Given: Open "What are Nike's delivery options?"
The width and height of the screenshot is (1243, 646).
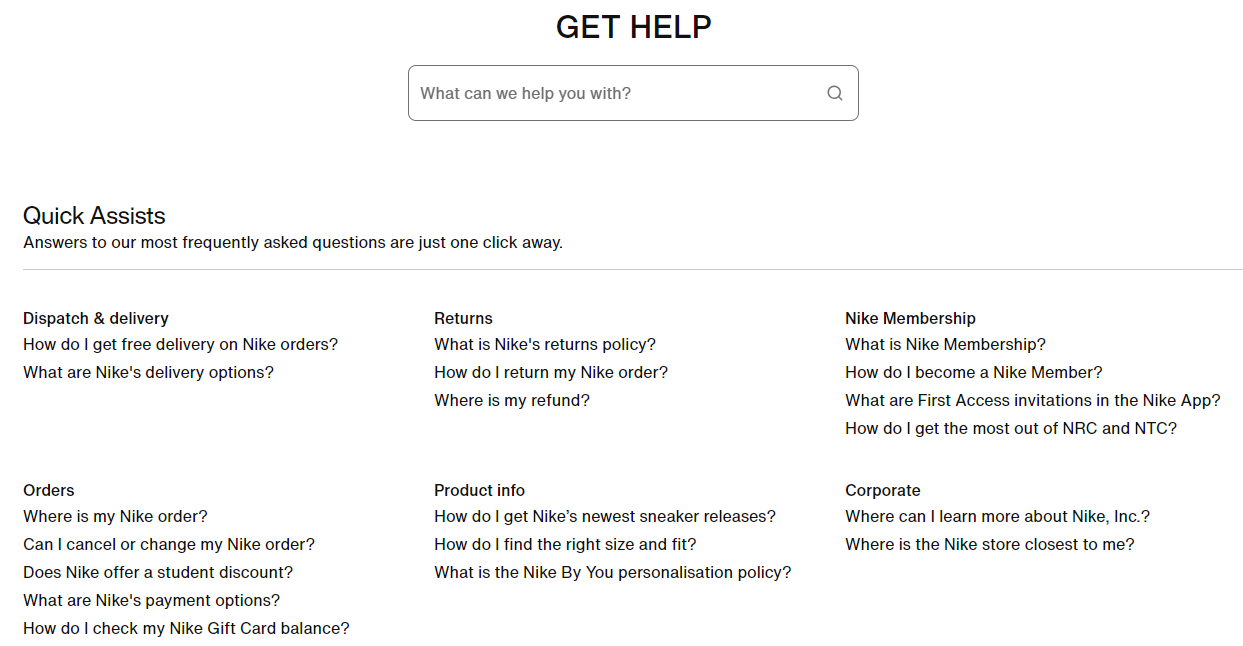Looking at the screenshot, I should coord(148,372).
